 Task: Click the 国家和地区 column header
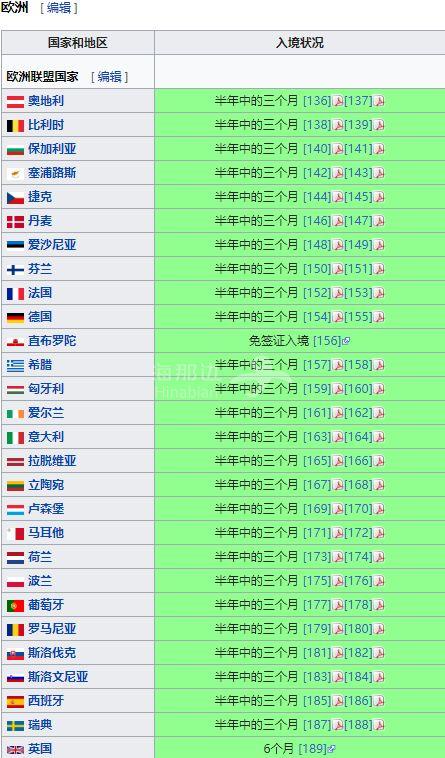tap(77, 43)
